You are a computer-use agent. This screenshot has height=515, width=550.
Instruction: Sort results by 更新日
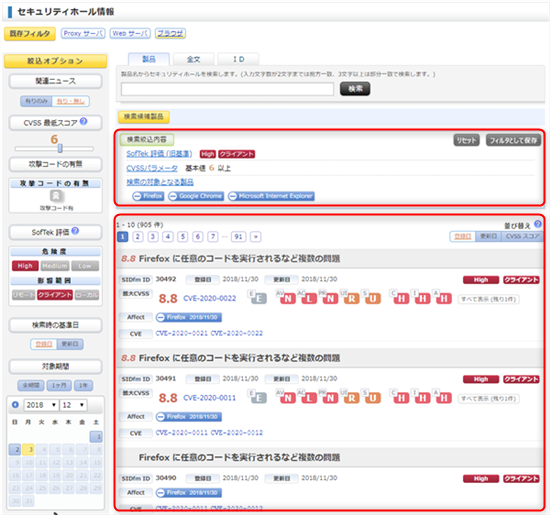point(488,236)
